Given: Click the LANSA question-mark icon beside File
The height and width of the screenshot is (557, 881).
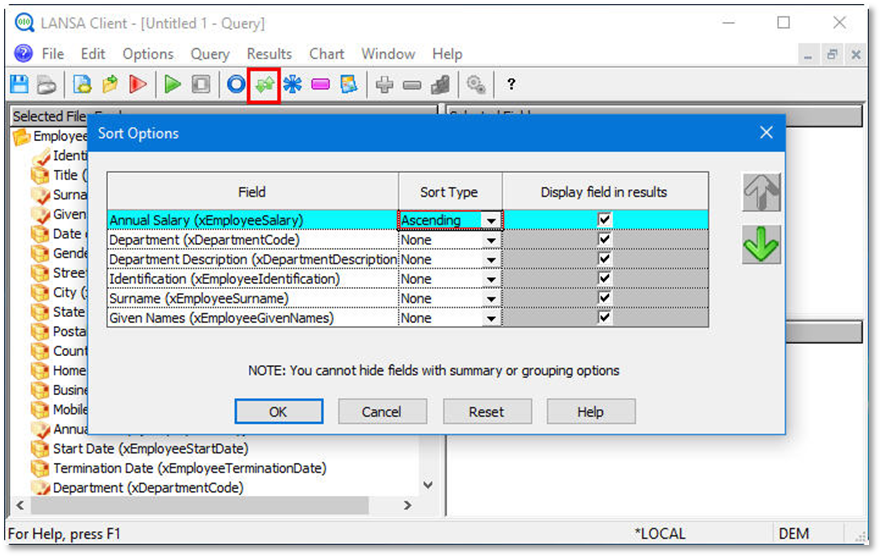Looking at the screenshot, I should tap(24, 54).
